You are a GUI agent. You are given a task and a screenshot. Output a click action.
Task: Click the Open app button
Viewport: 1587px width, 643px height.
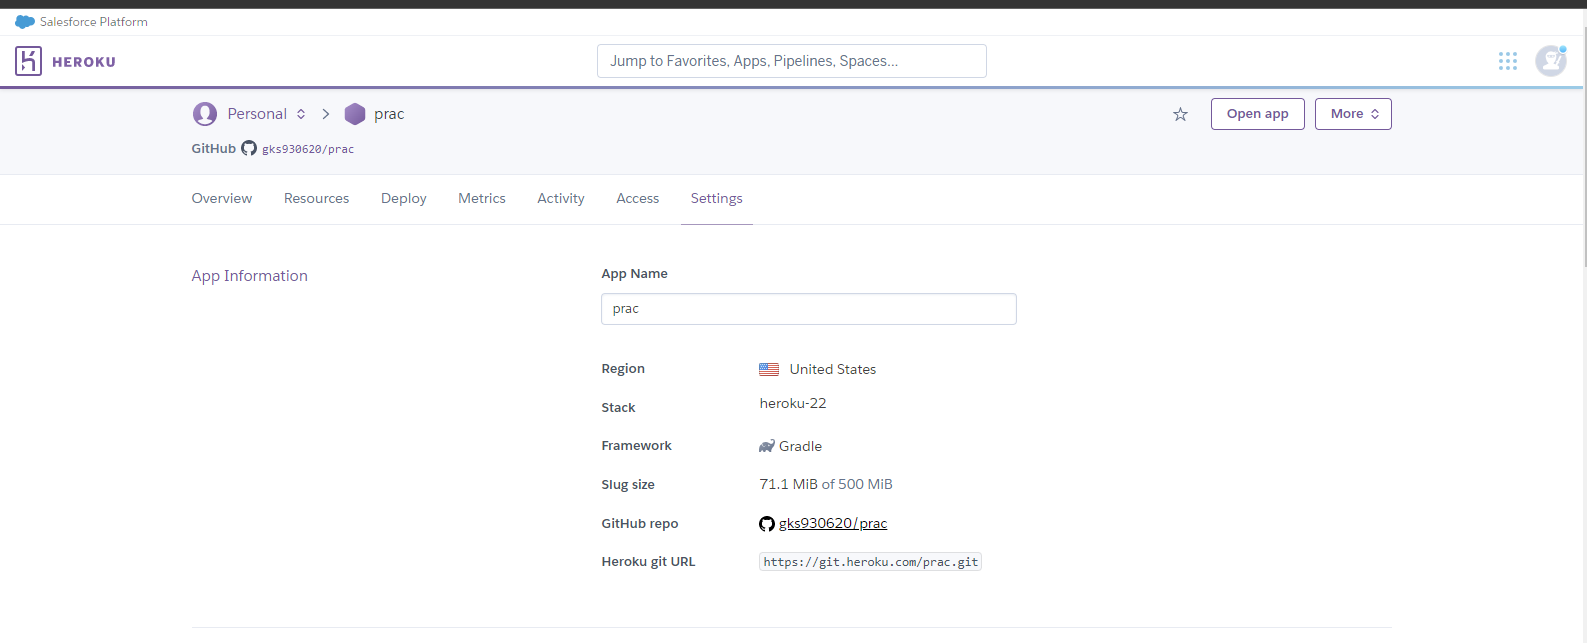(x=1258, y=114)
